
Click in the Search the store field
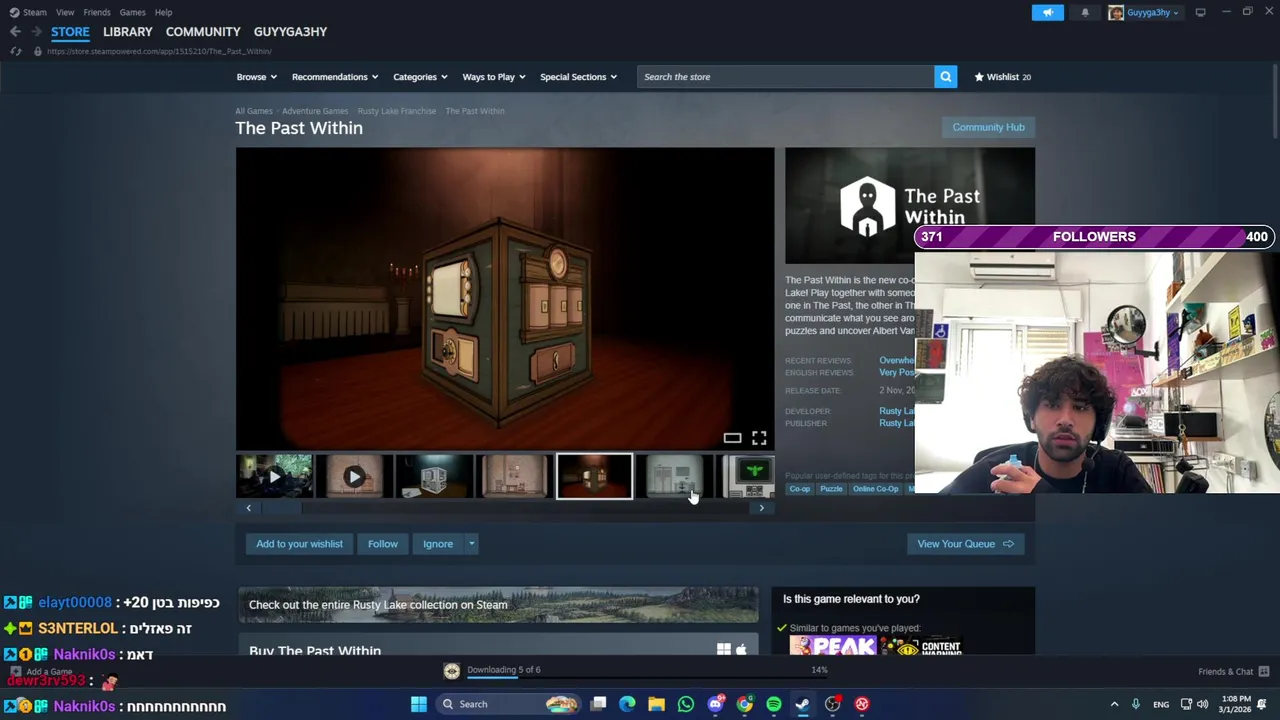[x=786, y=77]
